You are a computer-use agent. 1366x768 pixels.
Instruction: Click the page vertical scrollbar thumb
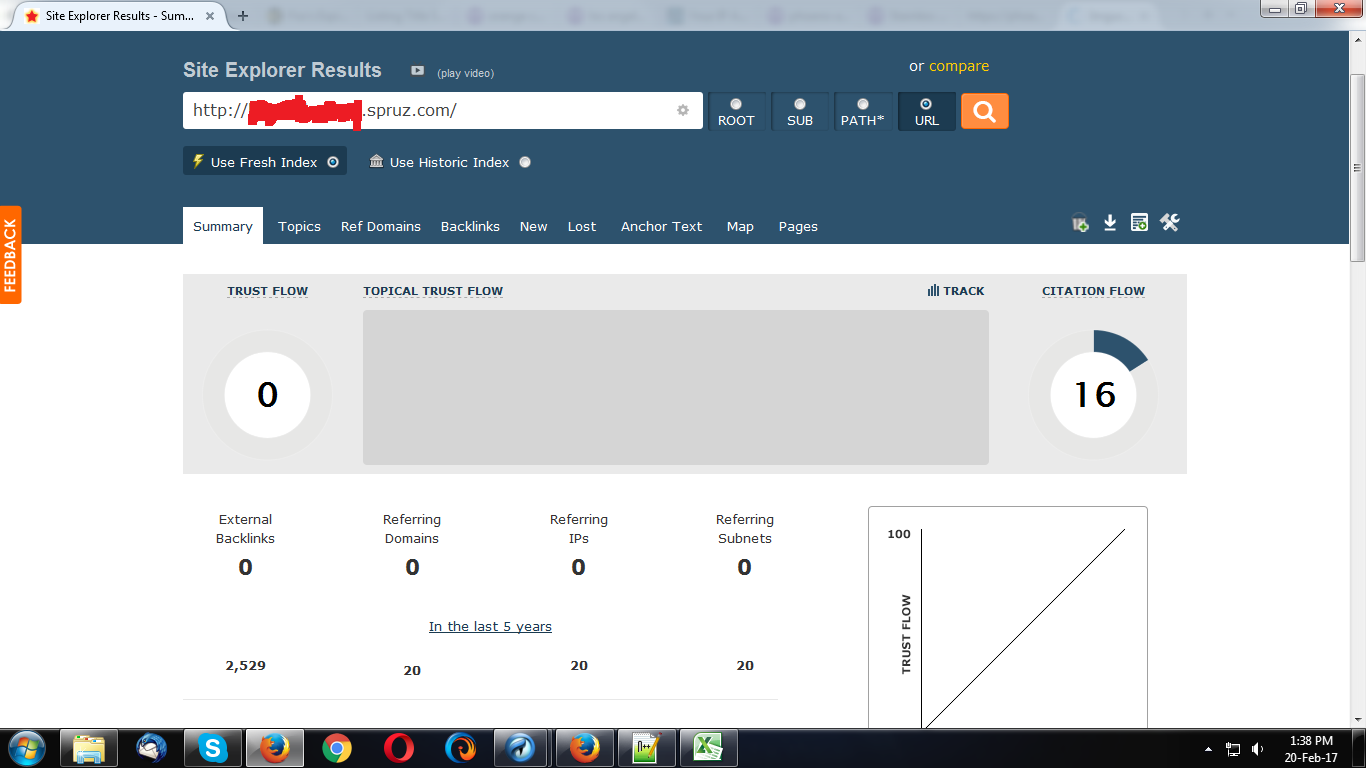pyautogui.click(x=1357, y=168)
